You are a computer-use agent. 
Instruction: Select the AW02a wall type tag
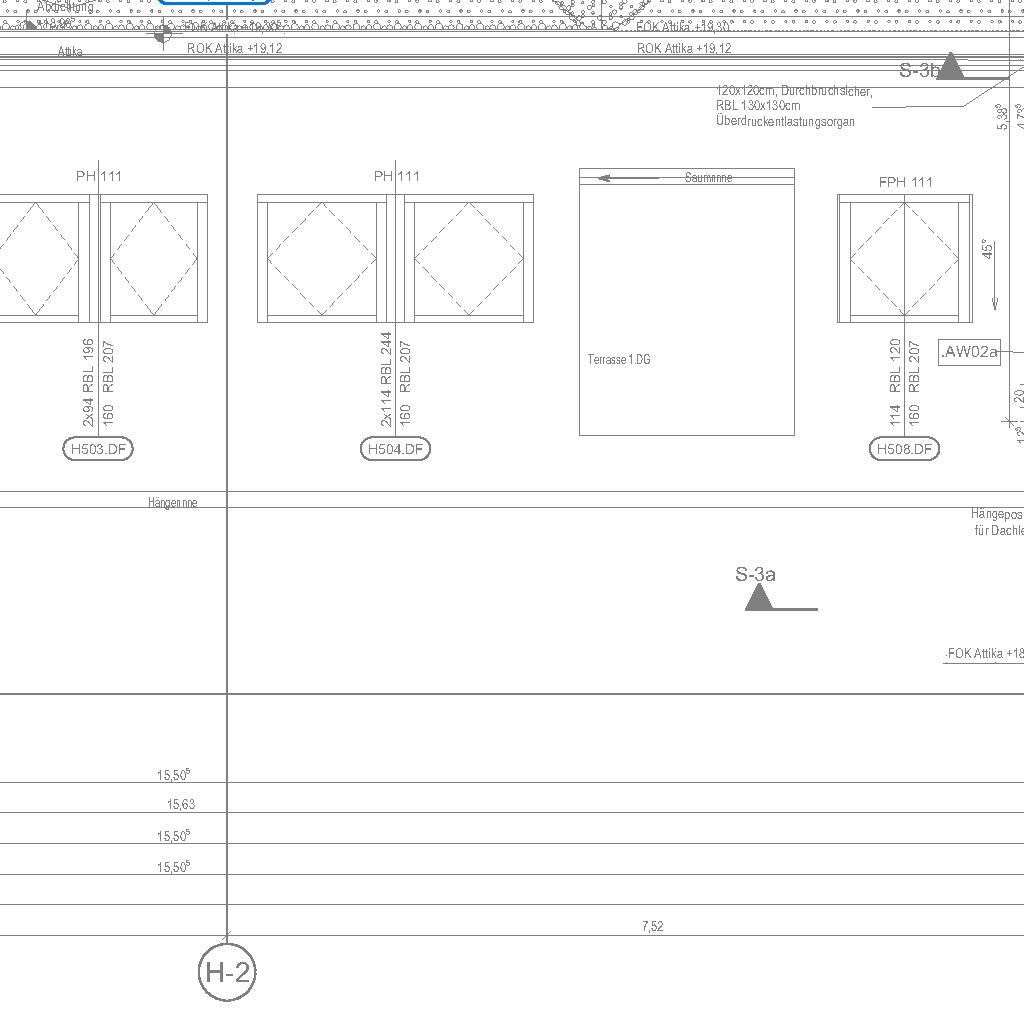[x=969, y=352]
